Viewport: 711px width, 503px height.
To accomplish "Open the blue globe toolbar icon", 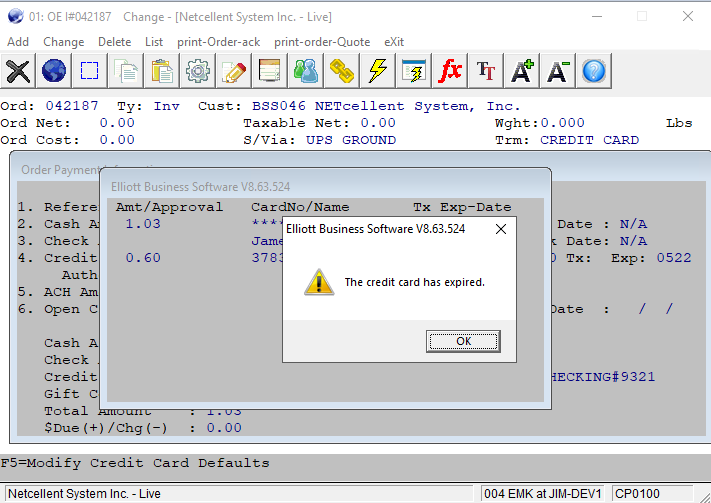I will 54,71.
